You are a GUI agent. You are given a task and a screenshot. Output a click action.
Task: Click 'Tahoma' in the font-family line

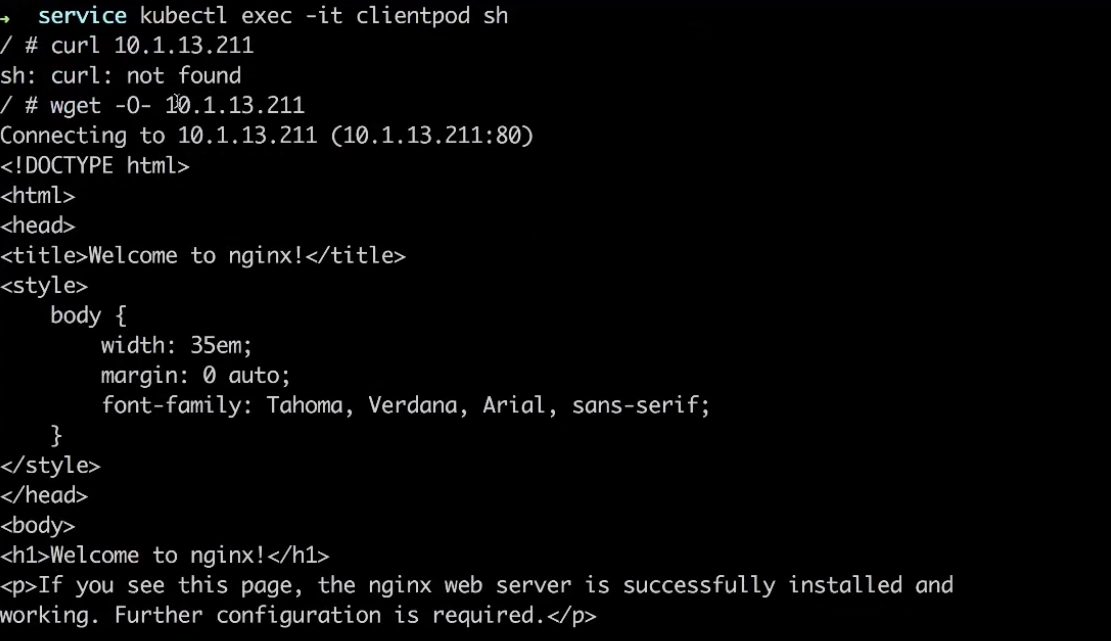(305, 405)
